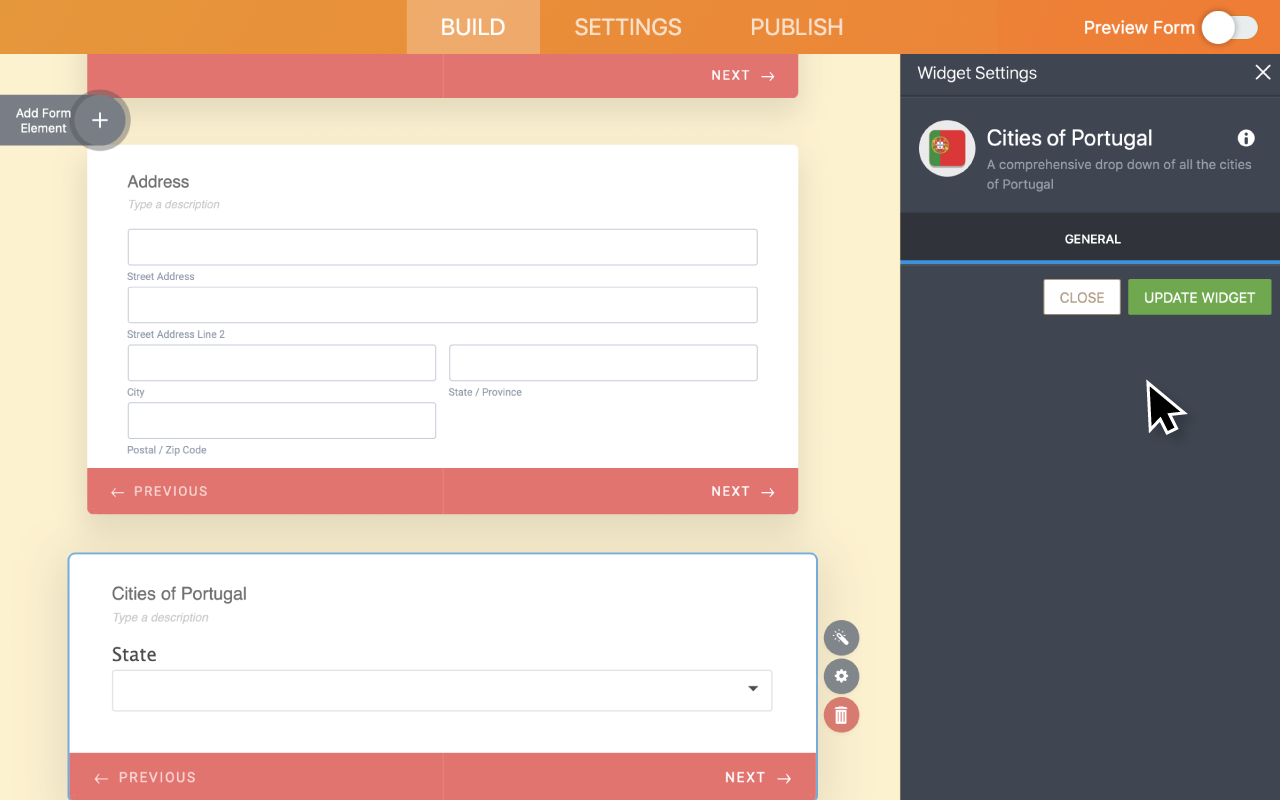
Task: Open widget properties with the gear icon
Action: pos(841,677)
